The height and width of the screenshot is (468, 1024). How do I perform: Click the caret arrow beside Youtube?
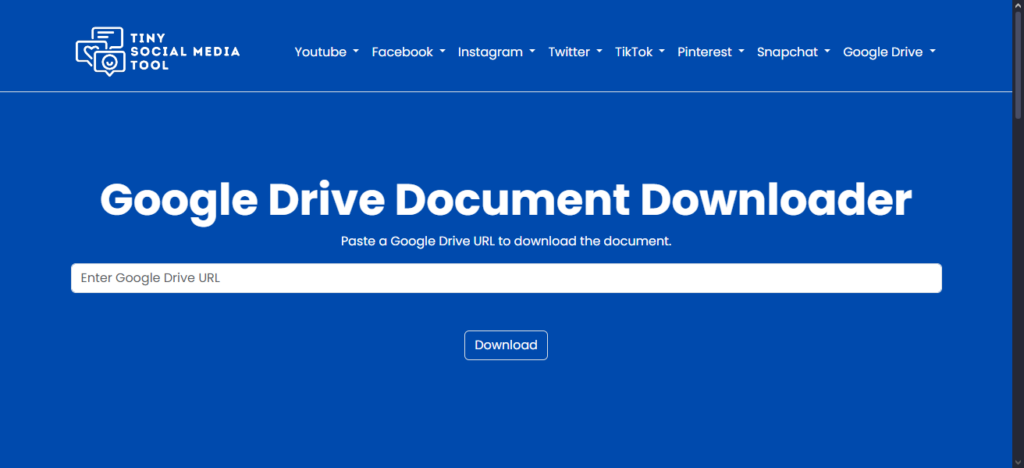tap(356, 52)
